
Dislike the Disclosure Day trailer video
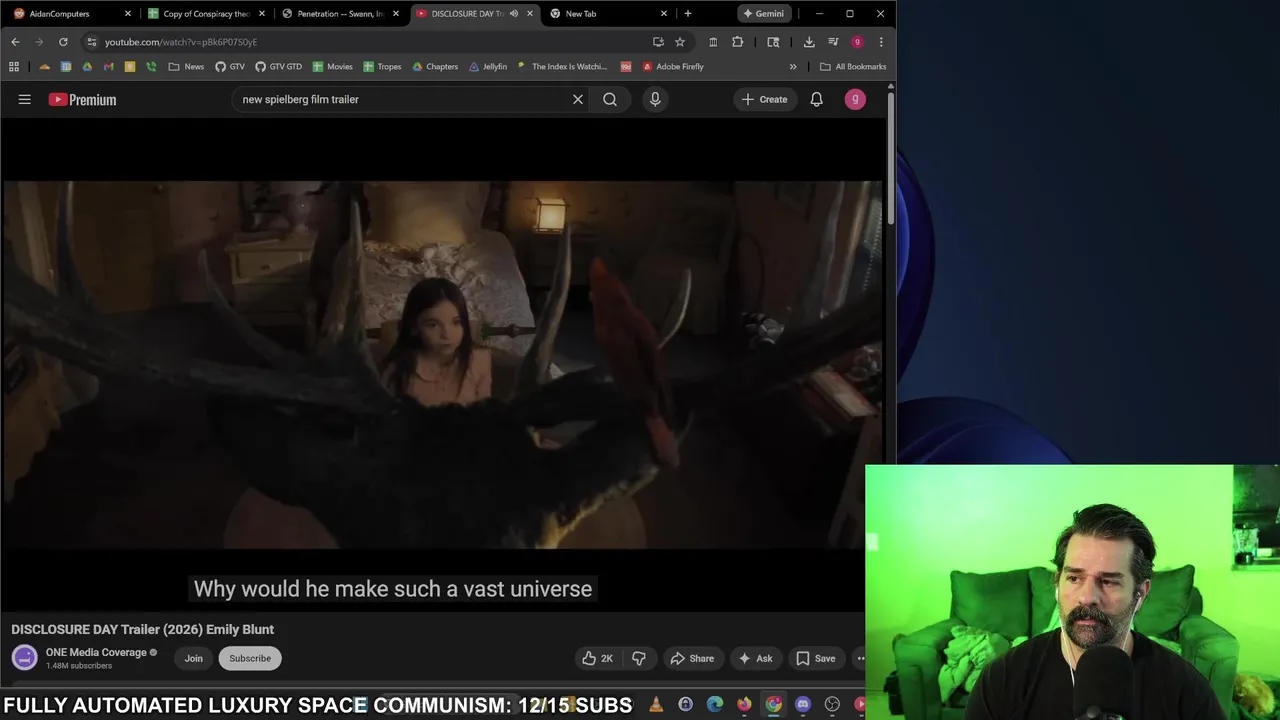(638, 658)
